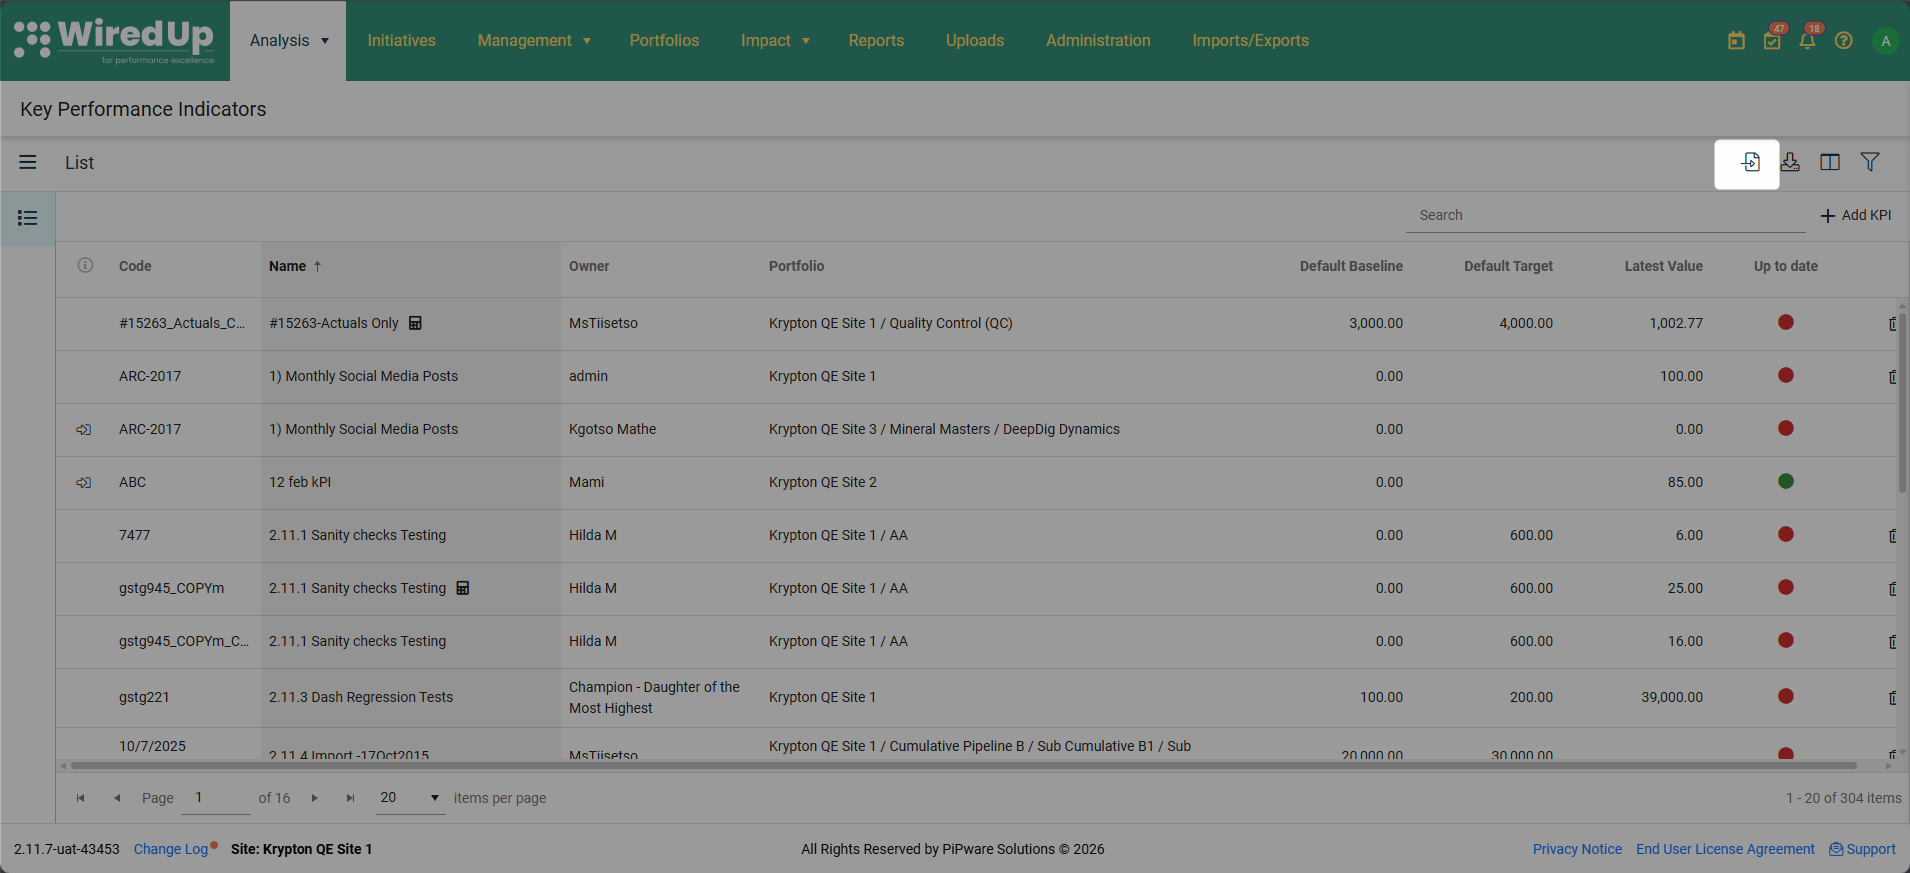Click the KPI Search field

(1605, 215)
